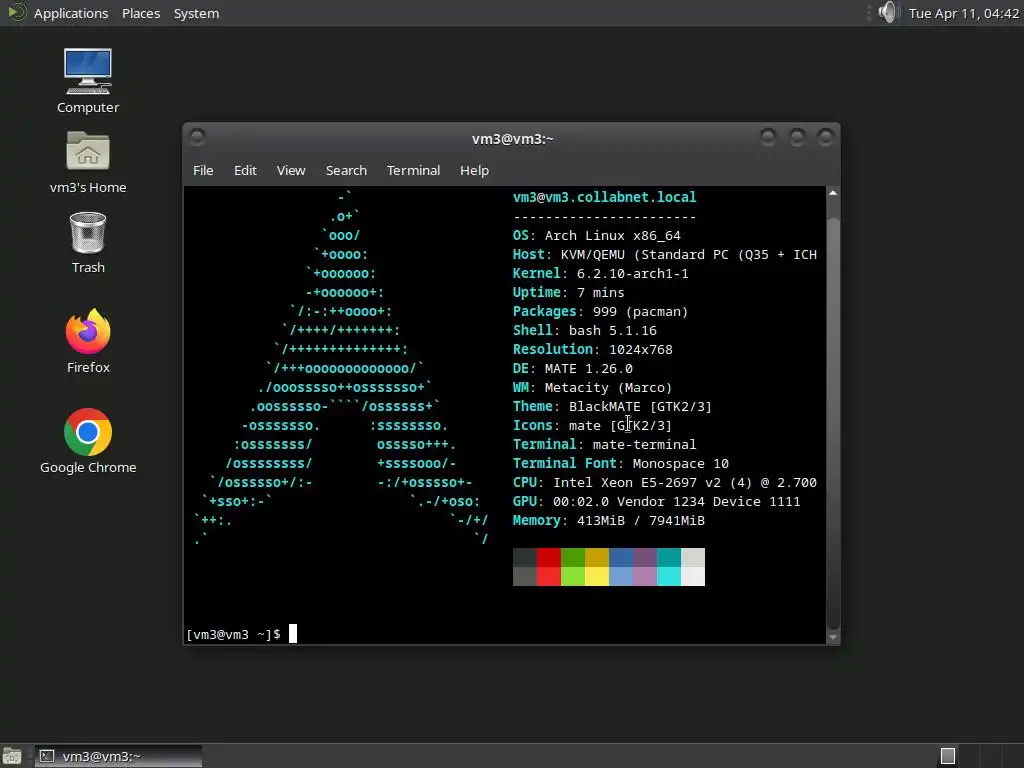The height and width of the screenshot is (768, 1024).
Task: Click the vm3@vm3:~ taskbar button
Action: click(x=118, y=756)
